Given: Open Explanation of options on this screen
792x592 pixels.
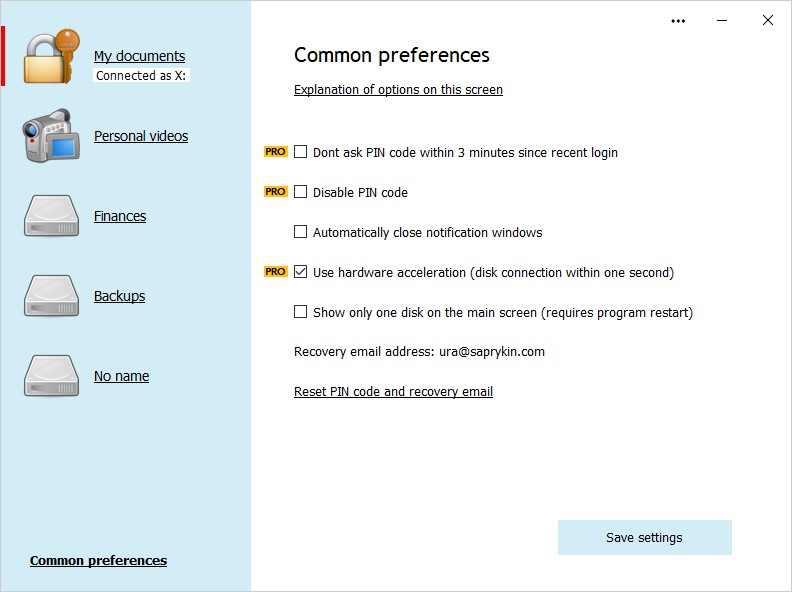Looking at the screenshot, I should click(x=398, y=90).
